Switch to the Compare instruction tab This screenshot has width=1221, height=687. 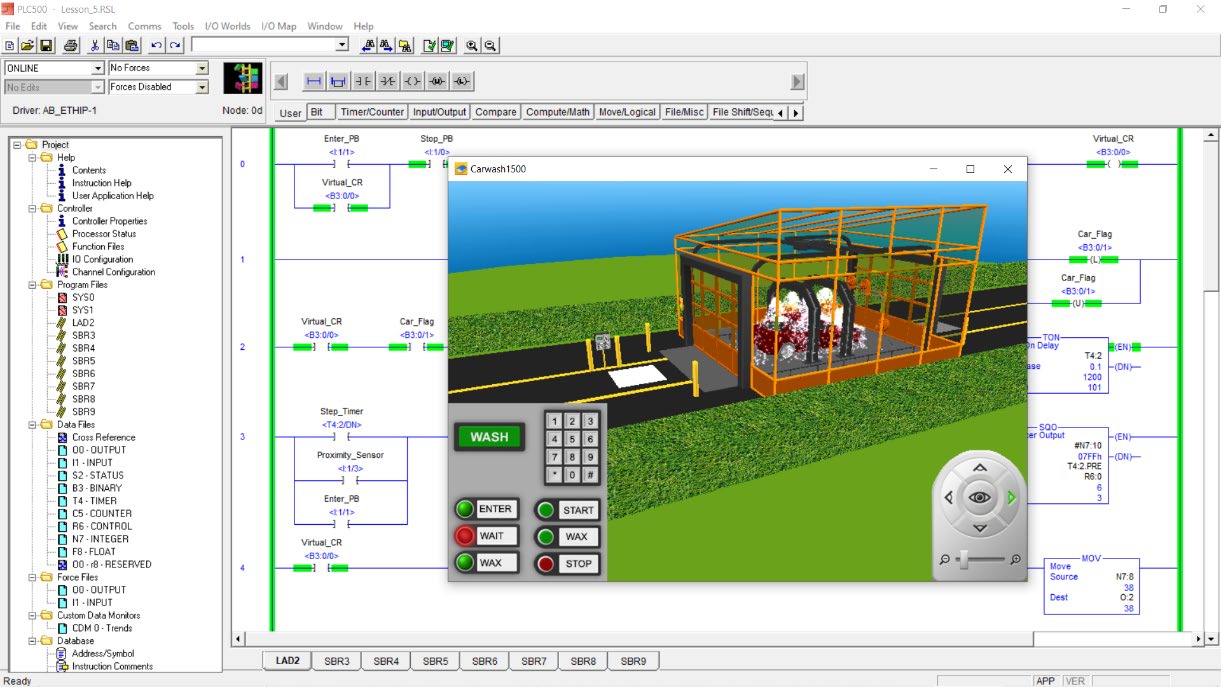[x=496, y=112]
